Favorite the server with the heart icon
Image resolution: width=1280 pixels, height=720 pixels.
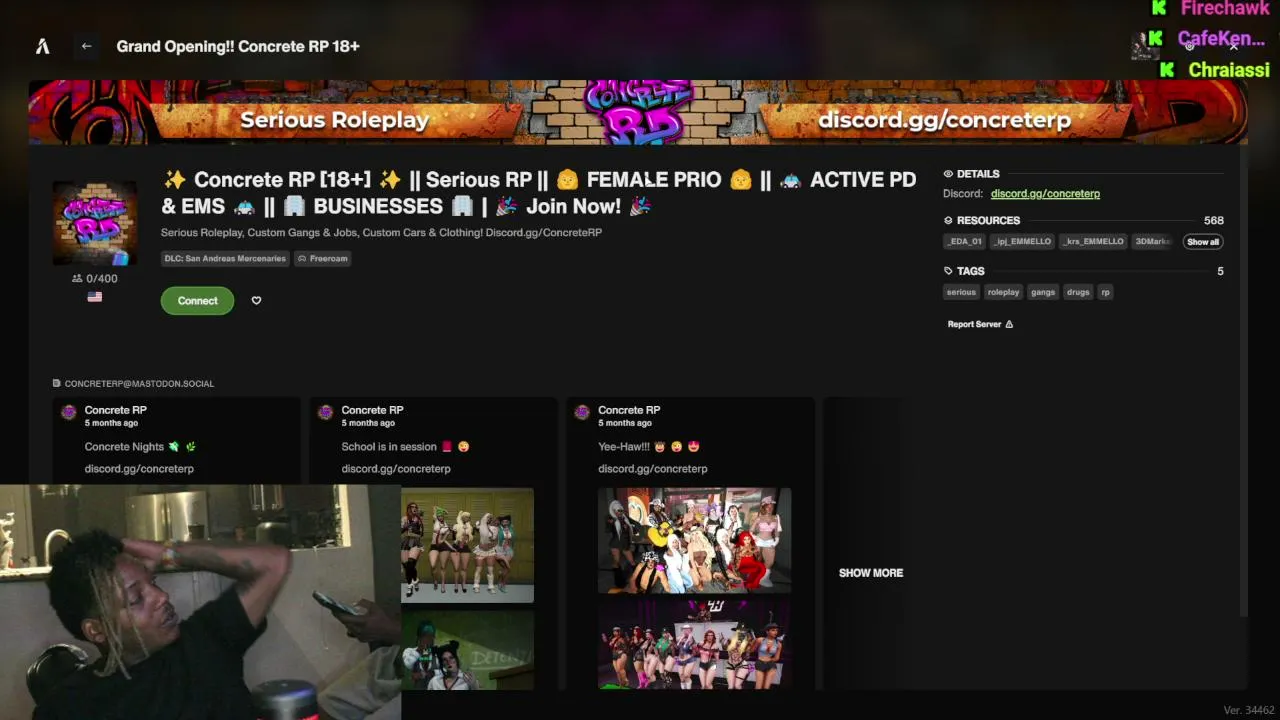(256, 301)
